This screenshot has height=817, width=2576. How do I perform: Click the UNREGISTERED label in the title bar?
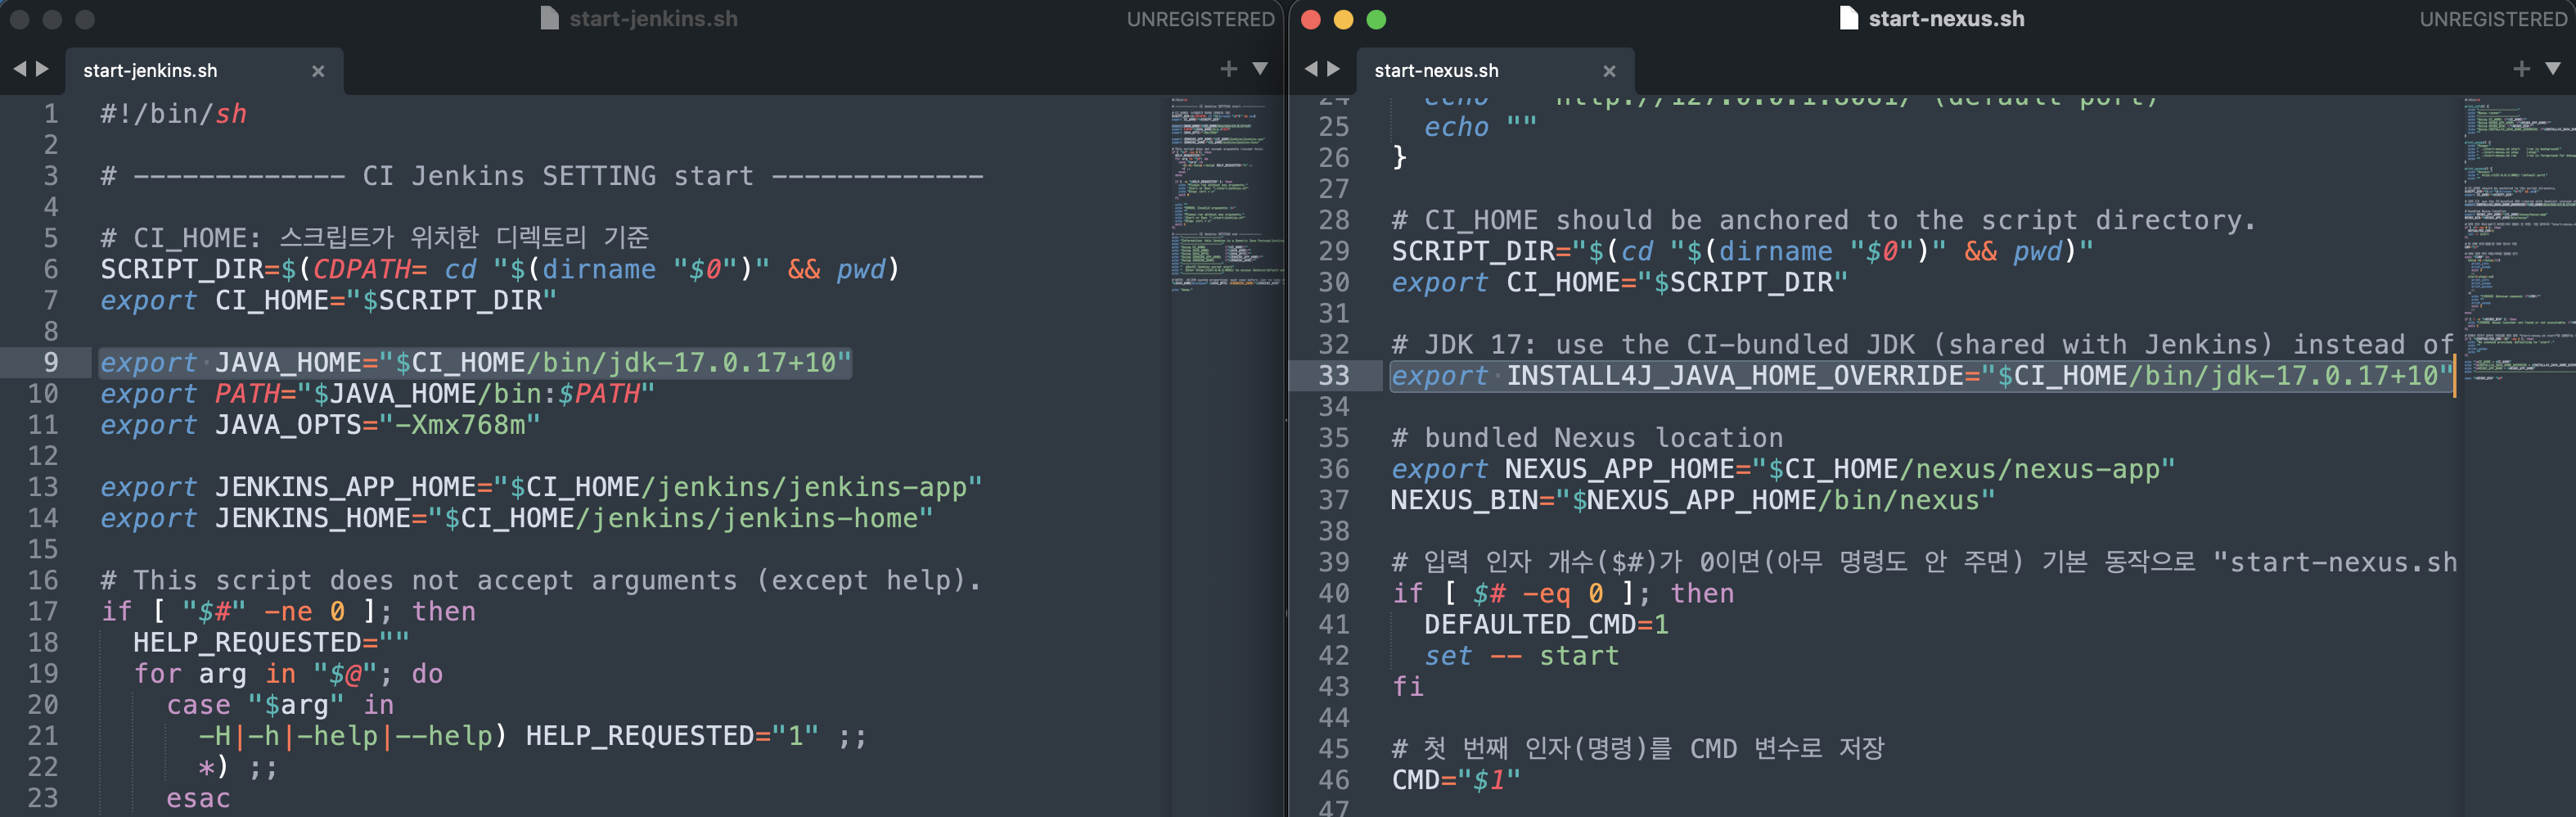(1200, 18)
